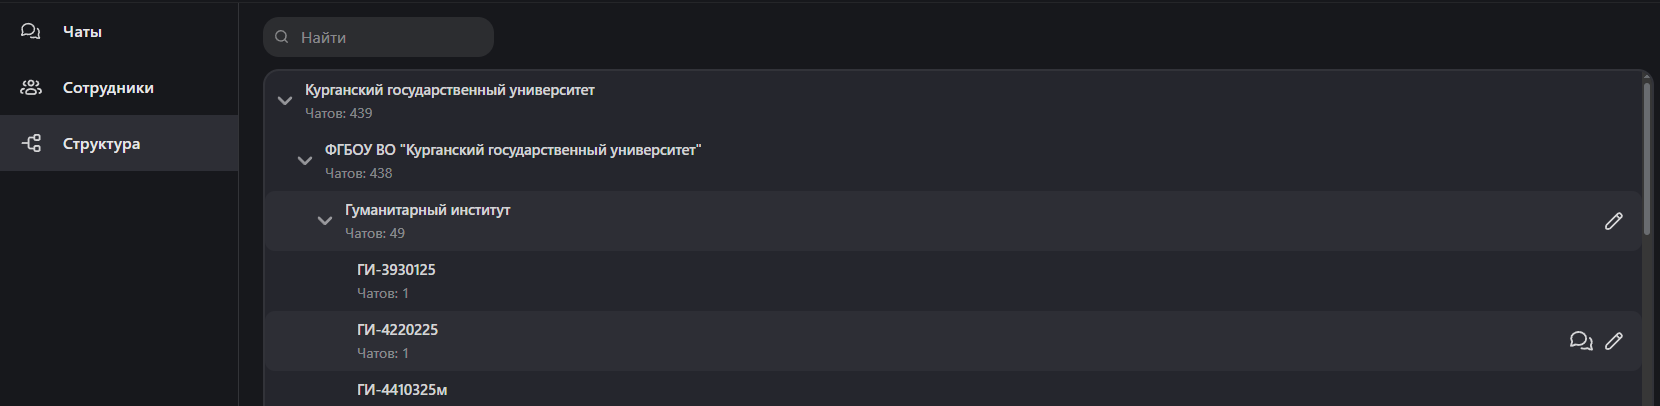Click the Чаты speech bubbles icon
This screenshot has height=406, width=1660.
pos(31,32)
